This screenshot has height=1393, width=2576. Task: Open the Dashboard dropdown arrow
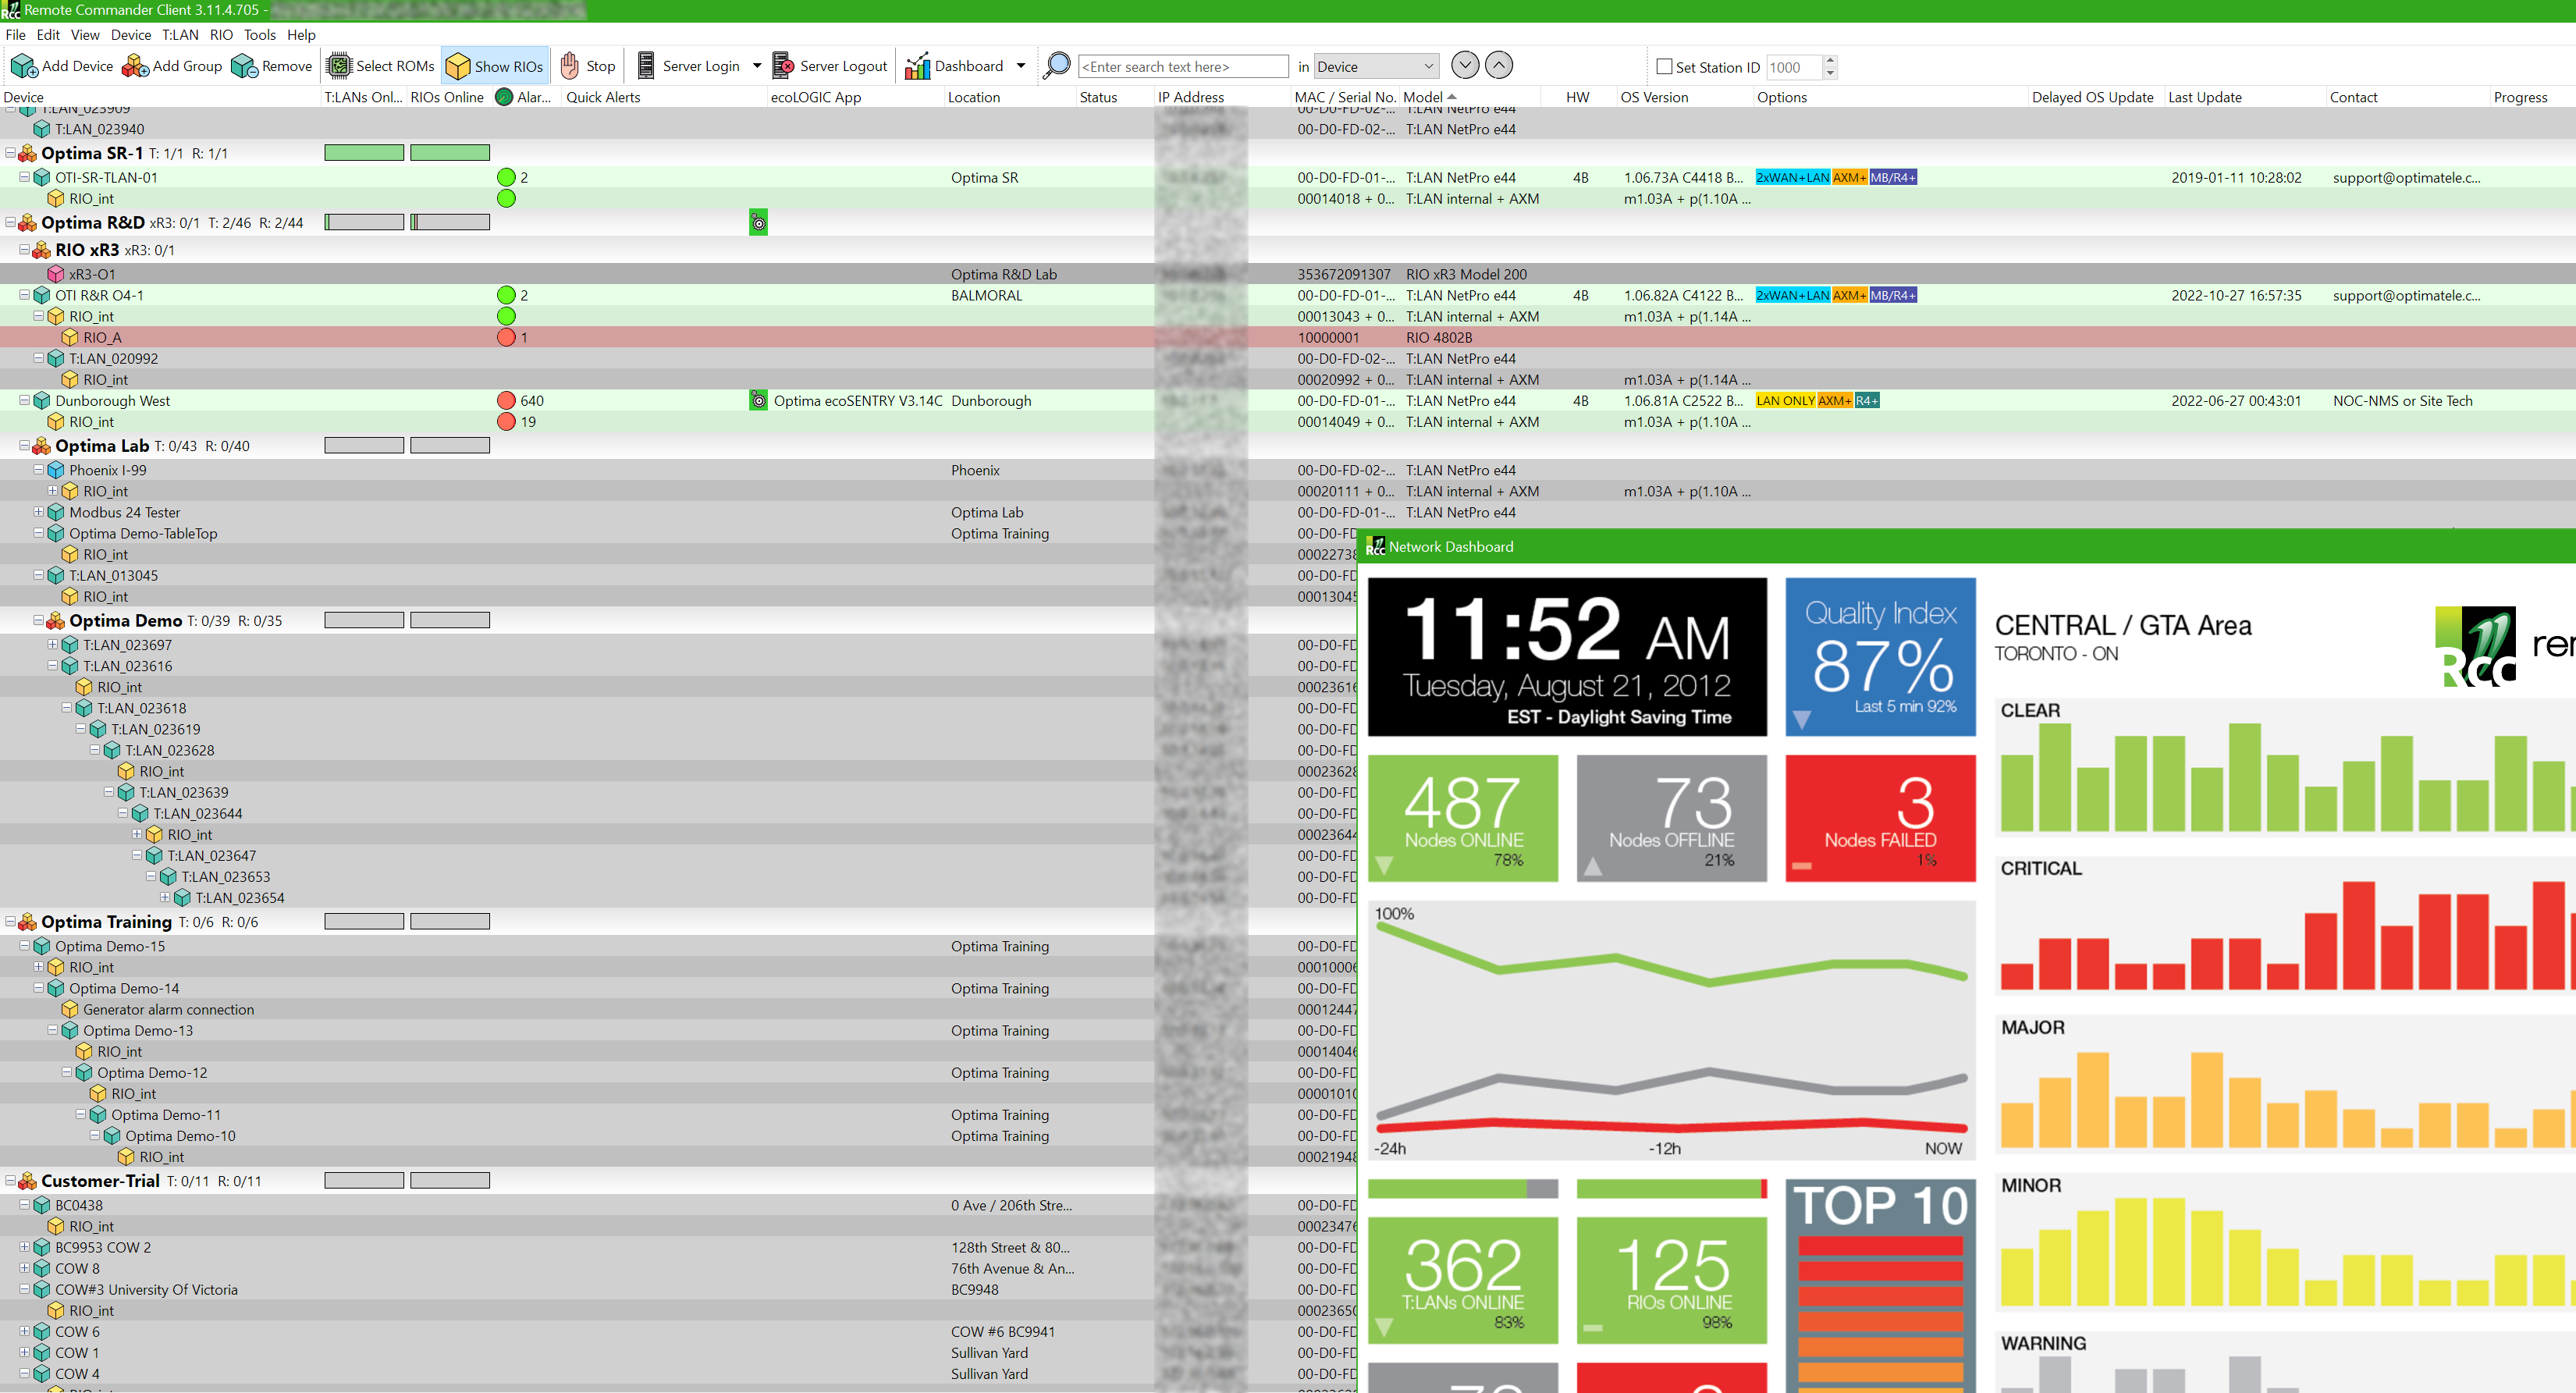click(1021, 66)
